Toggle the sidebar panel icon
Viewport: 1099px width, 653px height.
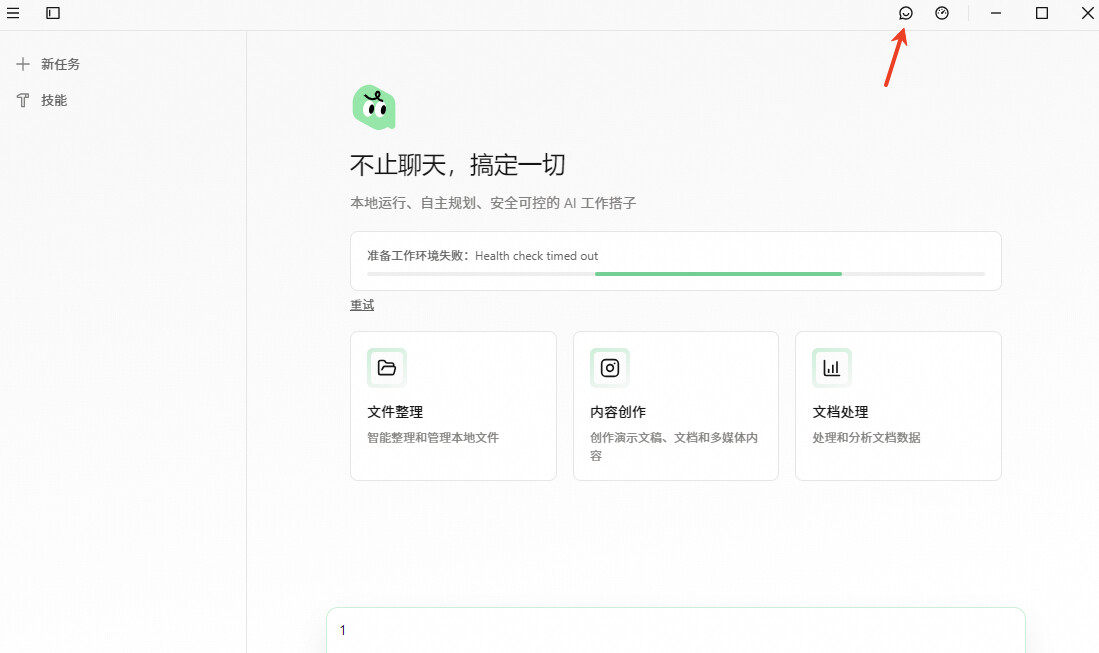53,13
